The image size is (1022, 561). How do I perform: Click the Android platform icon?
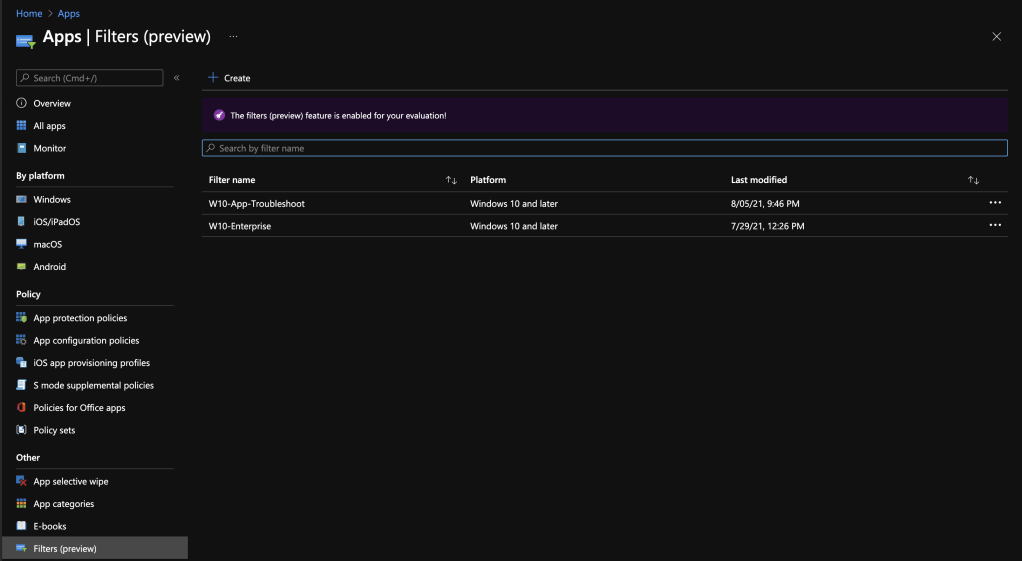21,267
